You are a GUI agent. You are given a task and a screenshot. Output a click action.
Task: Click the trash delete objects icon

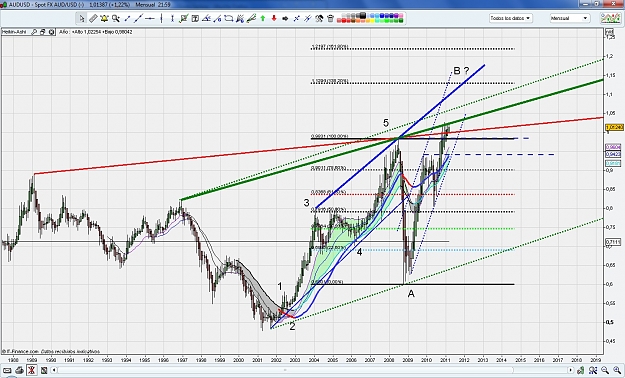coord(330,18)
